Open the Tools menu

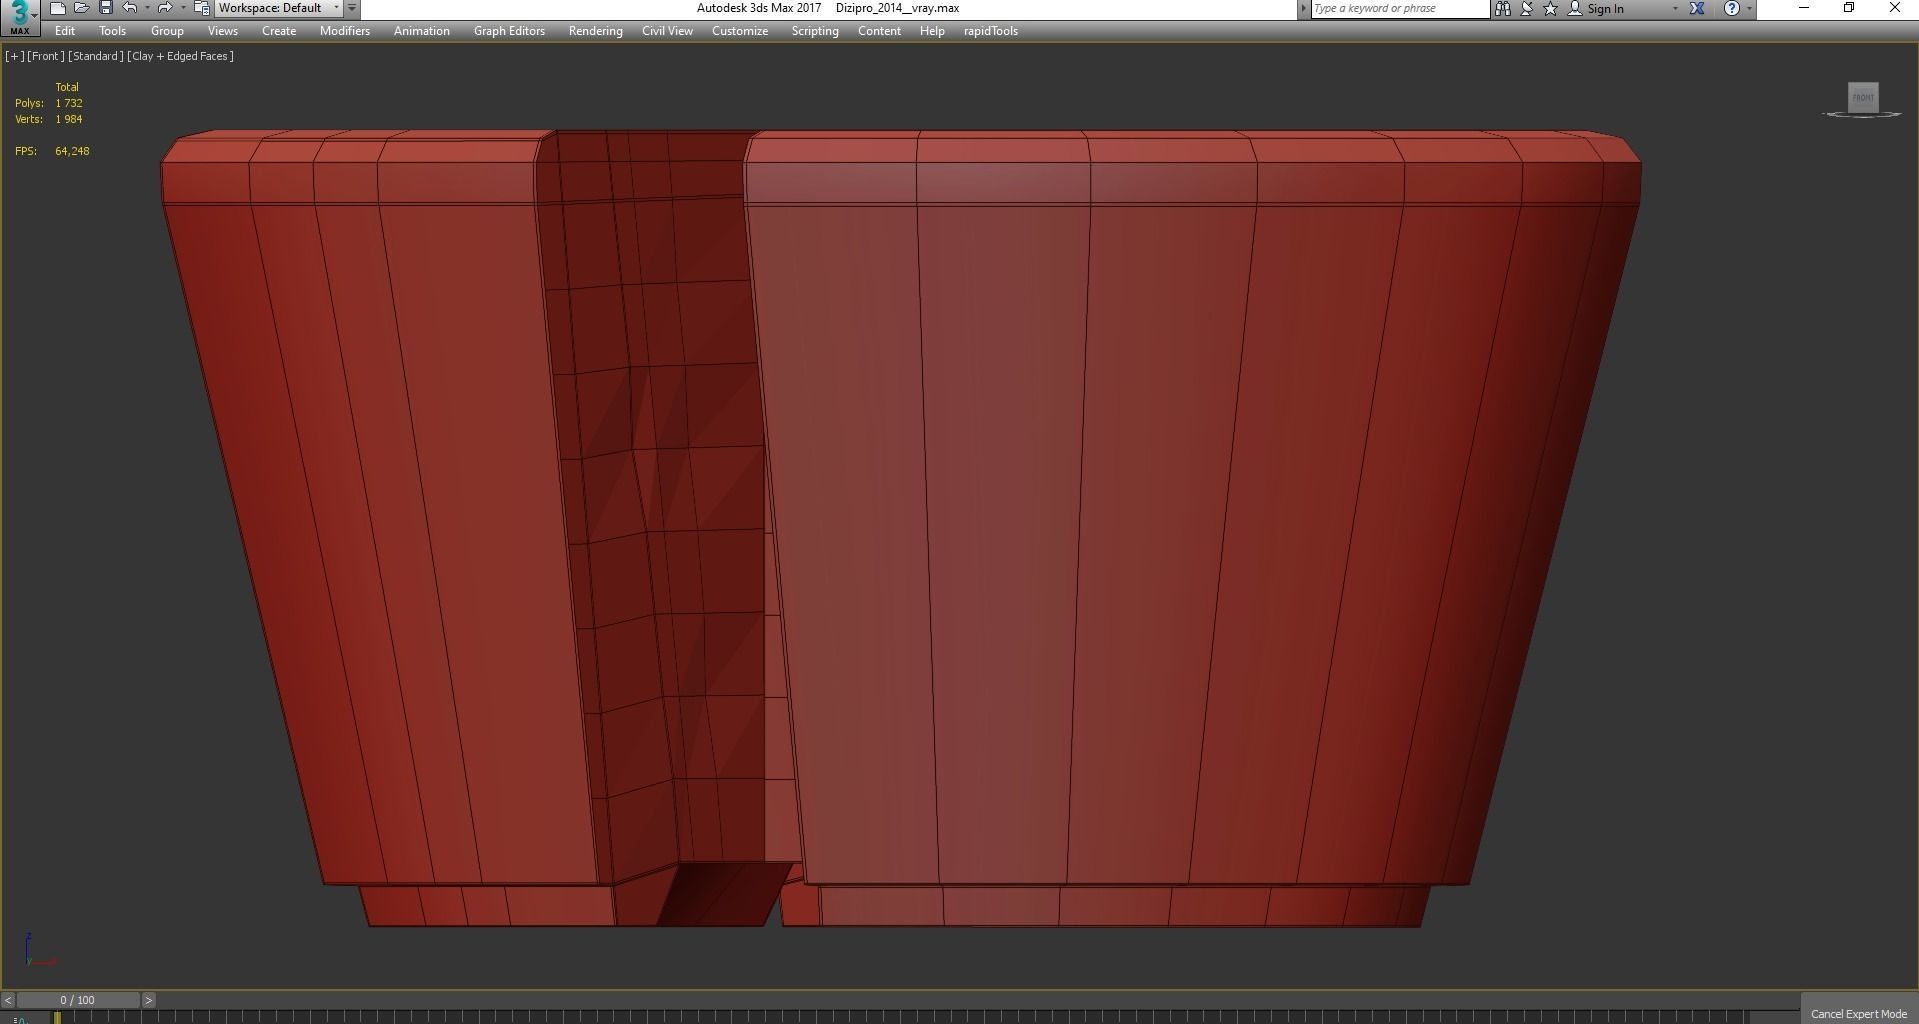(112, 31)
